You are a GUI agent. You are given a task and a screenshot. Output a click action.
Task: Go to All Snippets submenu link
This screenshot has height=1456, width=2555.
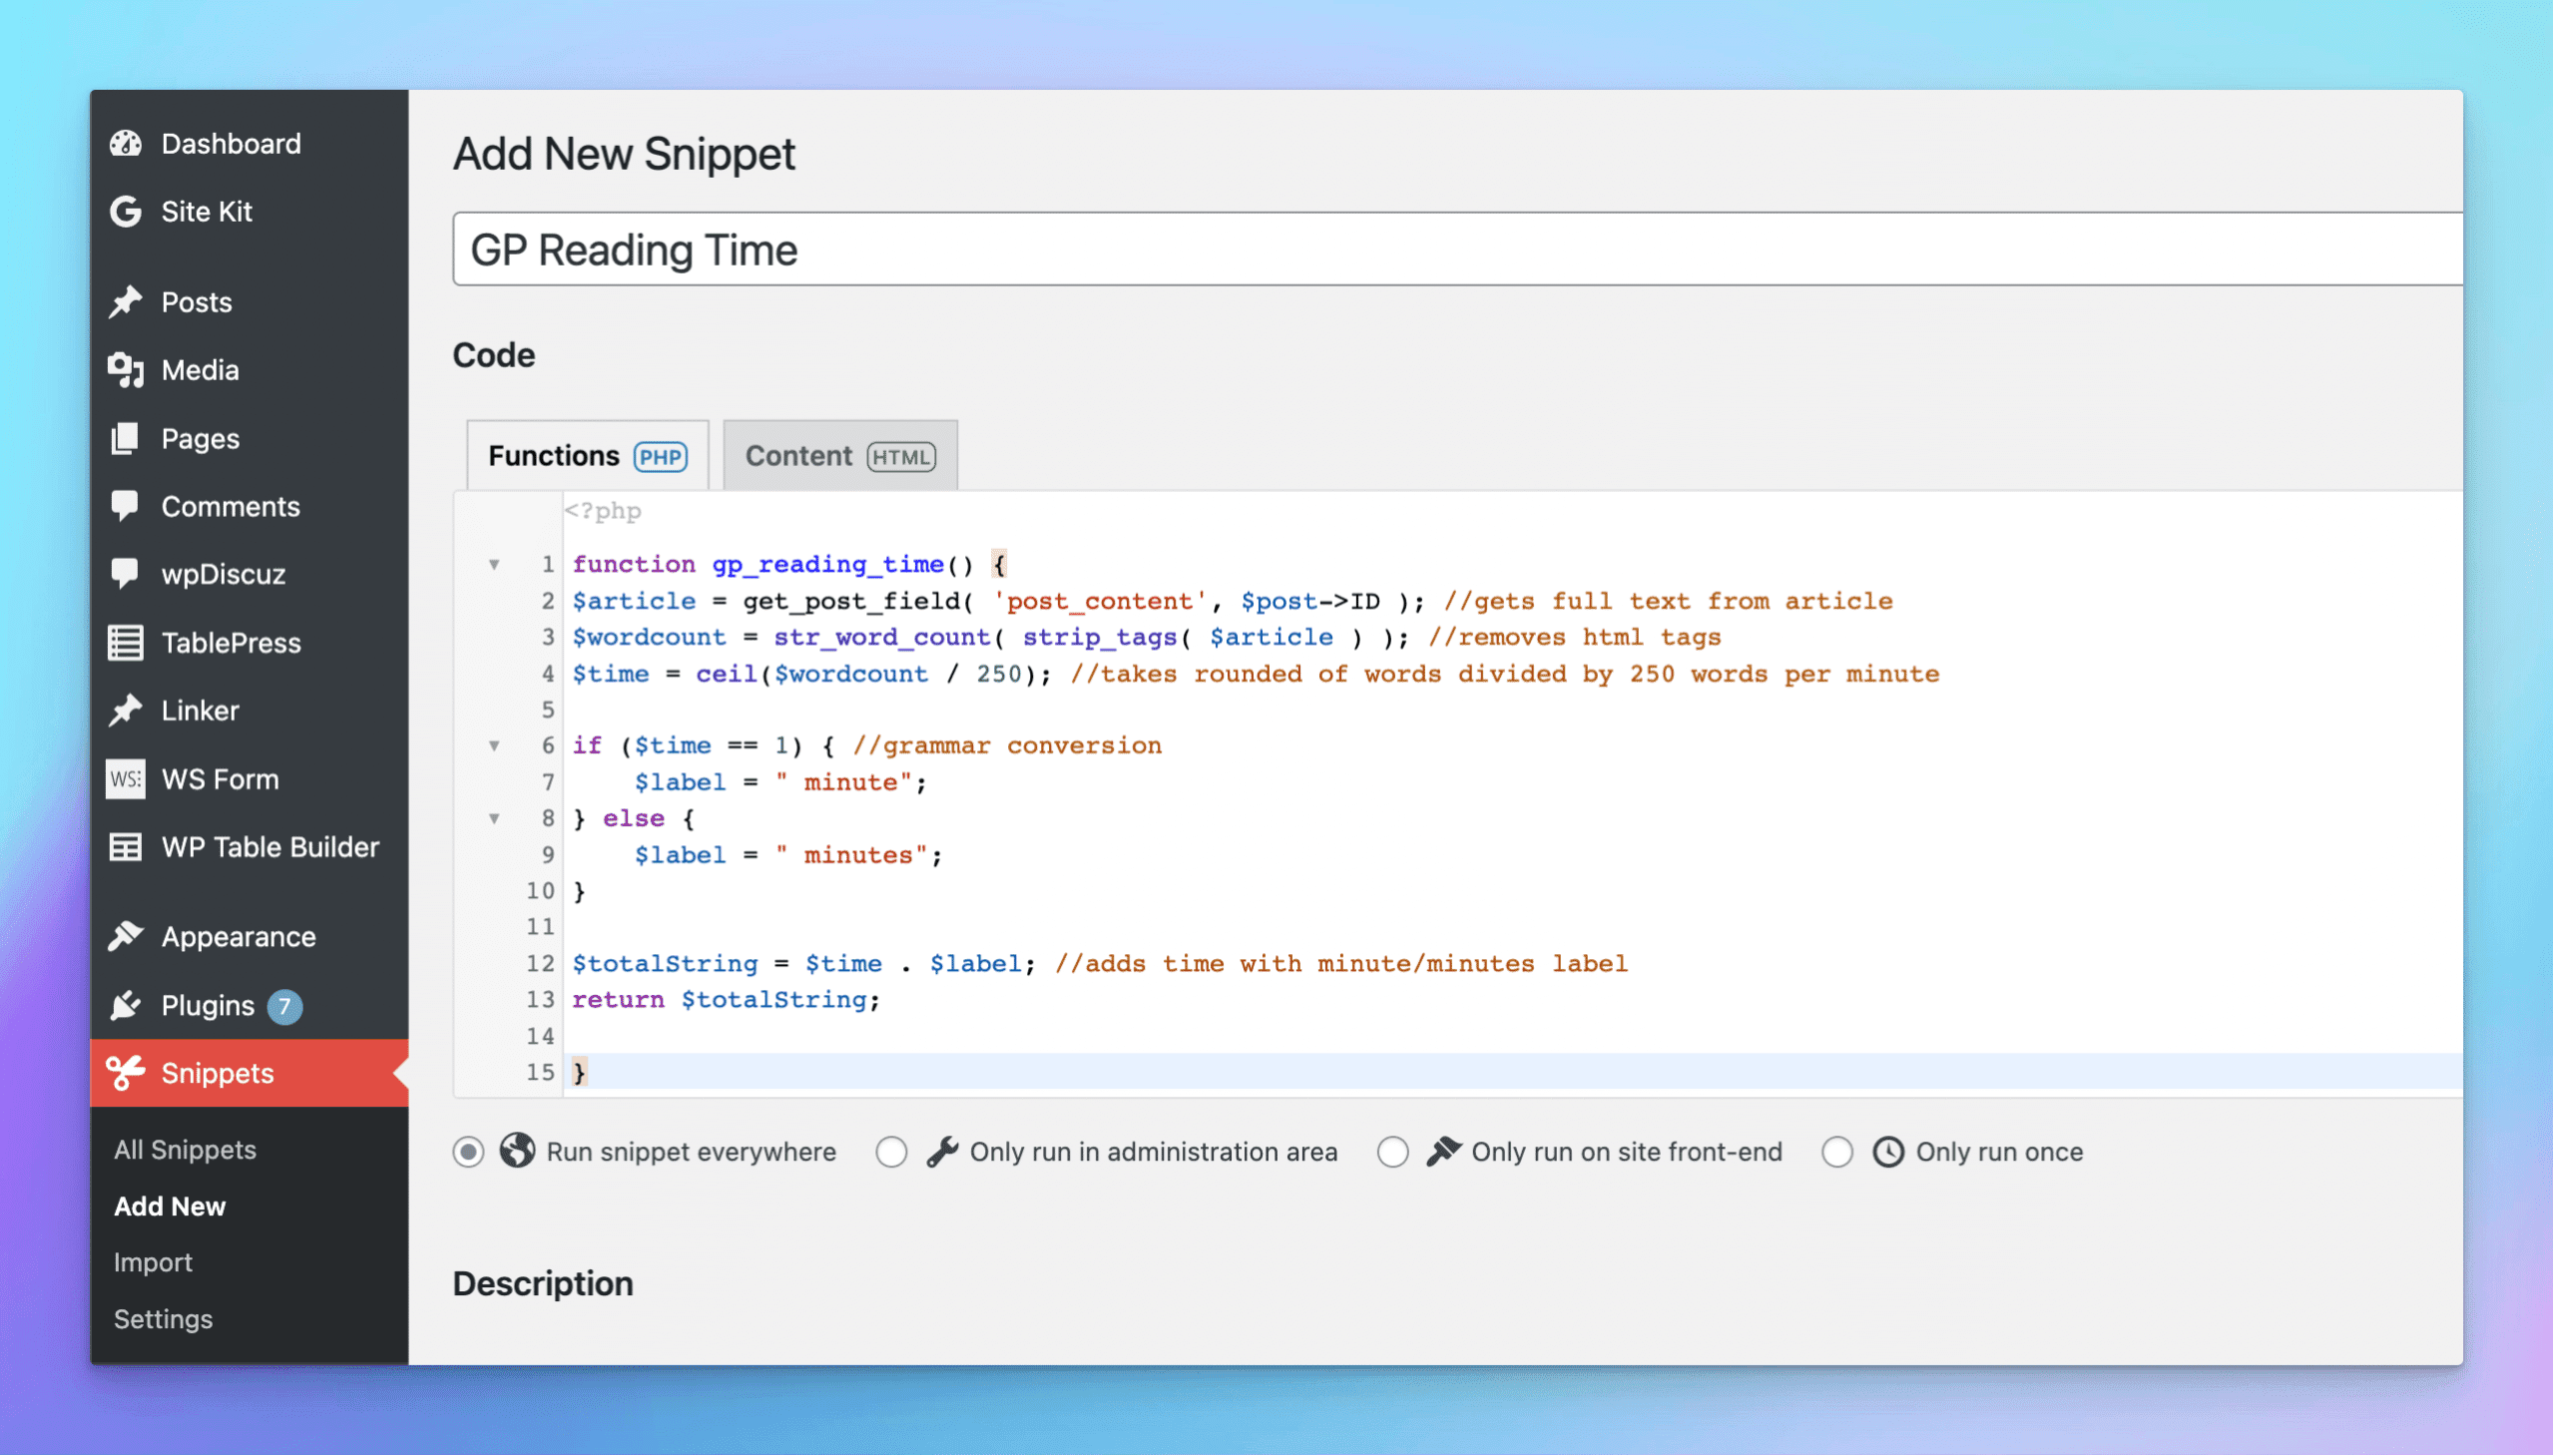tap(185, 1151)
